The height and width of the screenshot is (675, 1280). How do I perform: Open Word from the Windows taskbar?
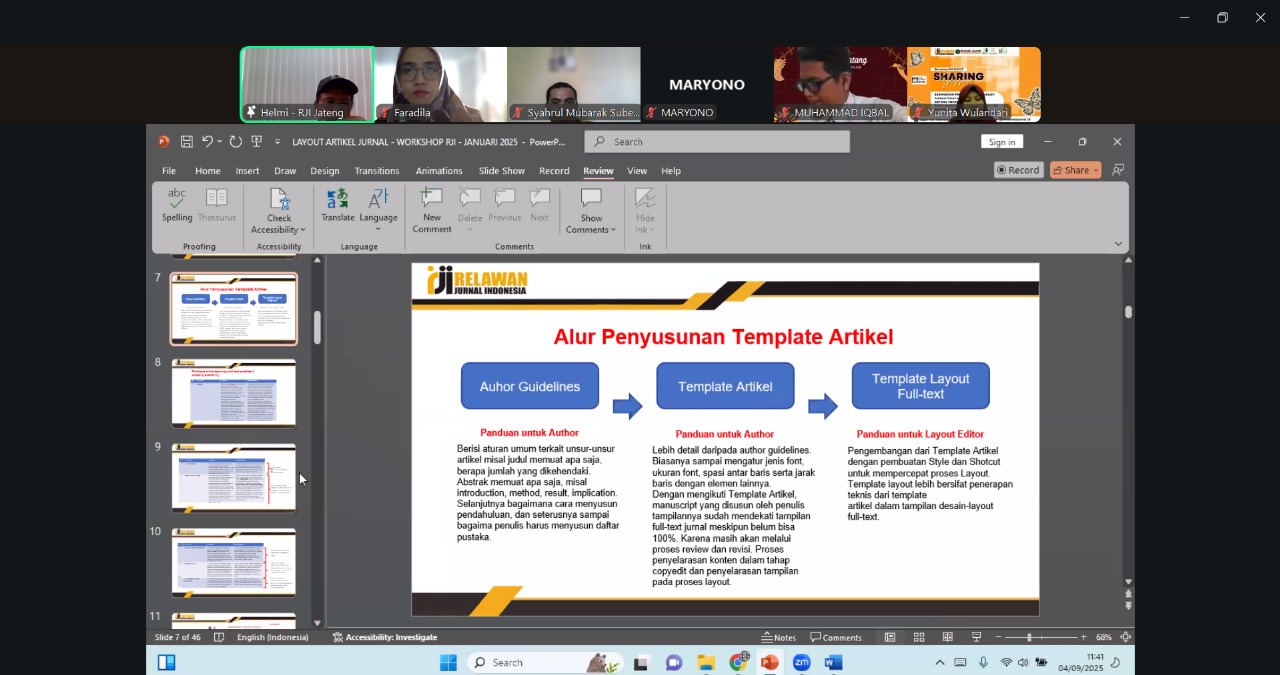click(x=833, y=663)
